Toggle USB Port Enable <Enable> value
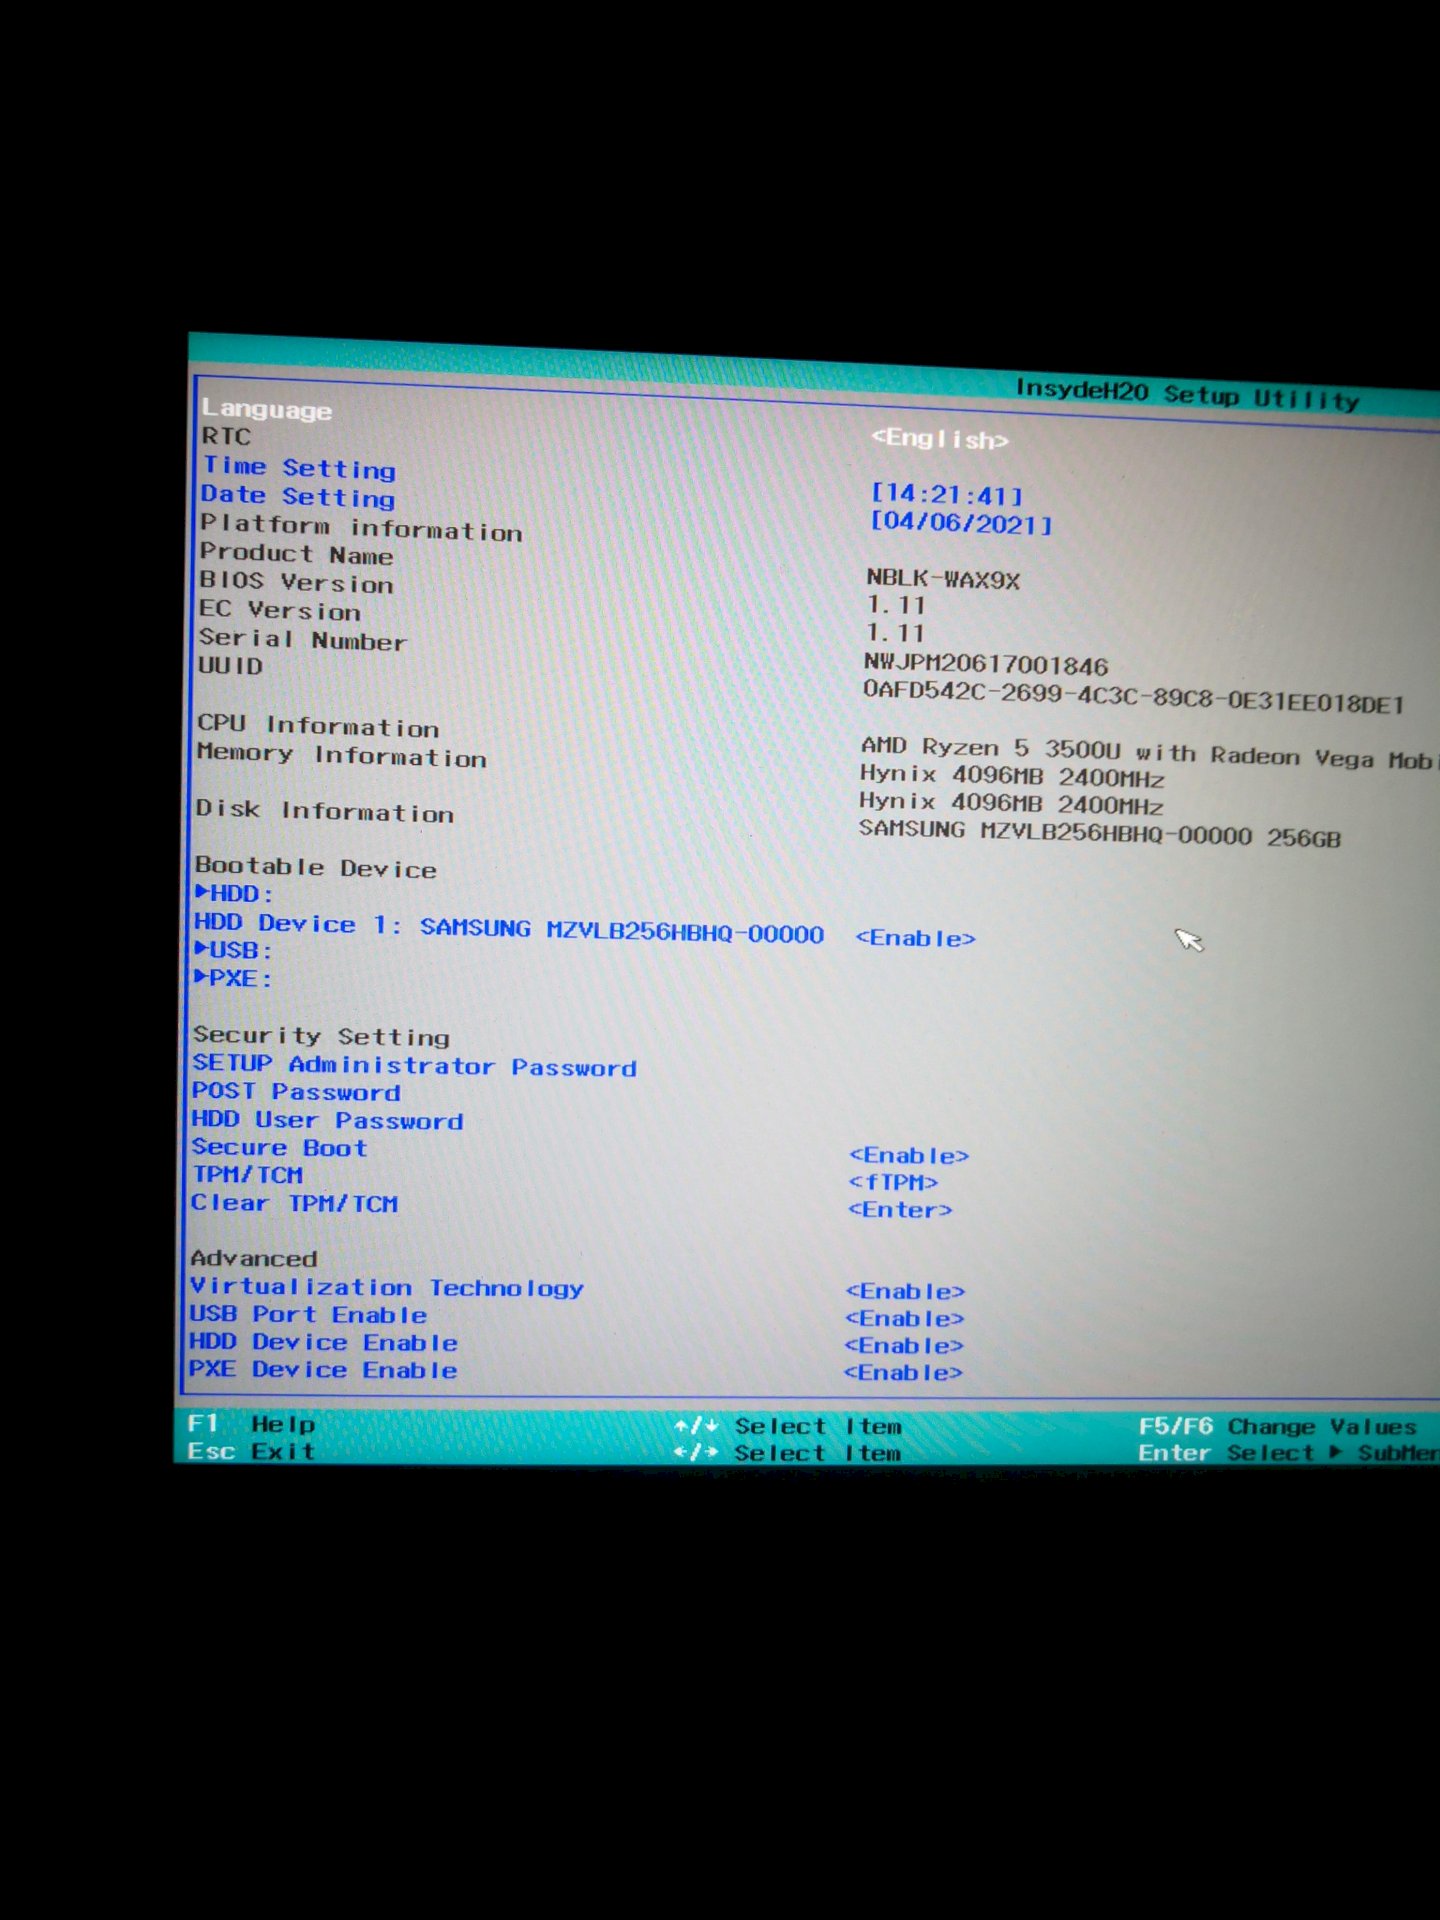 click(x=904, y=1318)
